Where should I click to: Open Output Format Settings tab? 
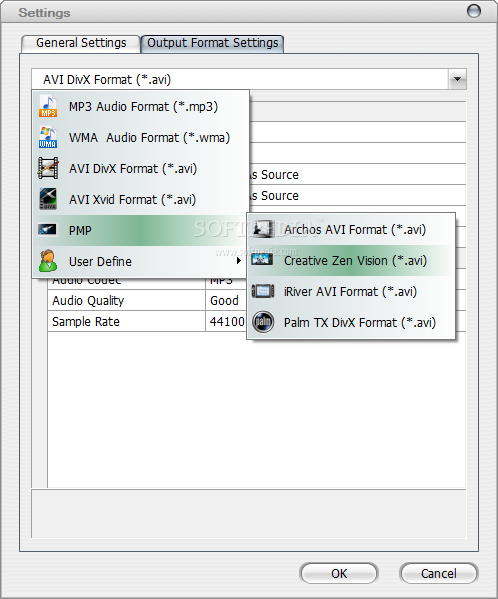coord(212,43)
